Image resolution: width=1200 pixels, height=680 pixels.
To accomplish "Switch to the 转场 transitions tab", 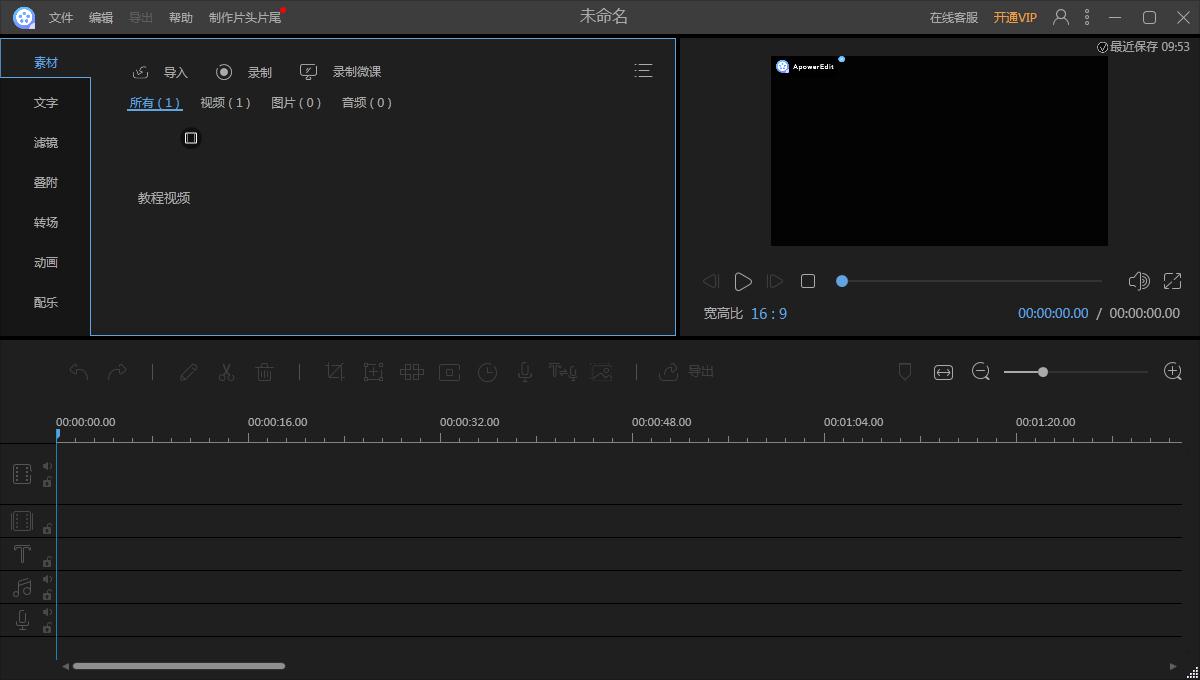I will pos(46,223).
